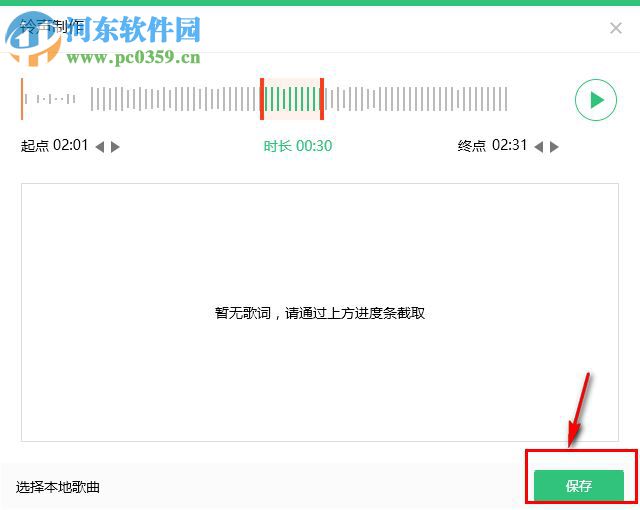Screen dimensions: 640x510
Task: Move end point 终点 later with right arrow
Action: (554, 146)
